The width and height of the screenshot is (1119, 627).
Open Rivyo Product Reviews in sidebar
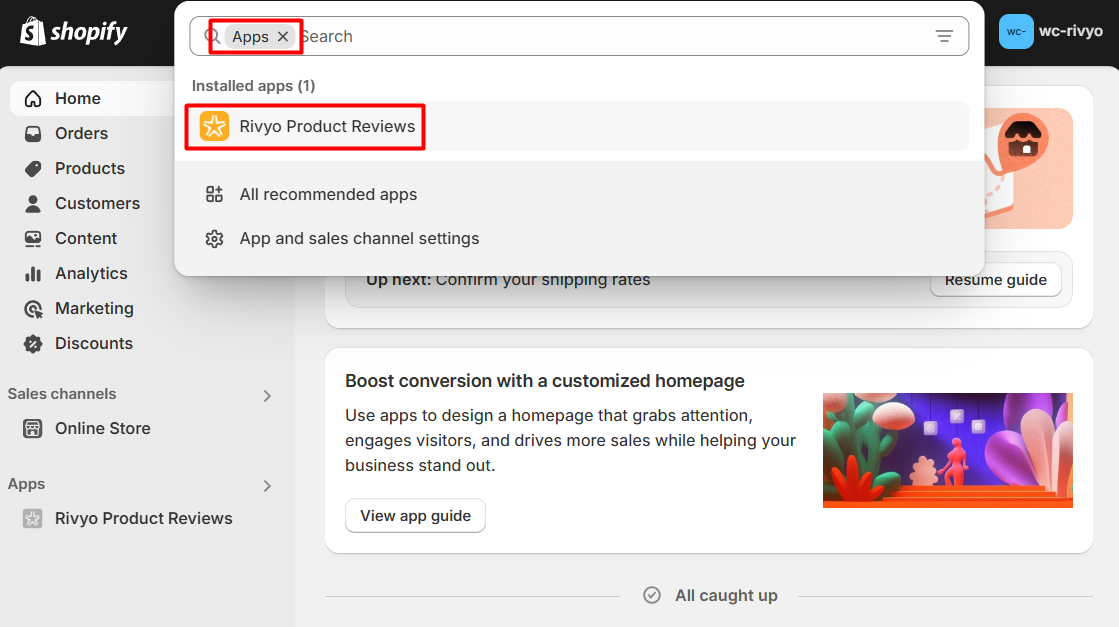[143, 519]
